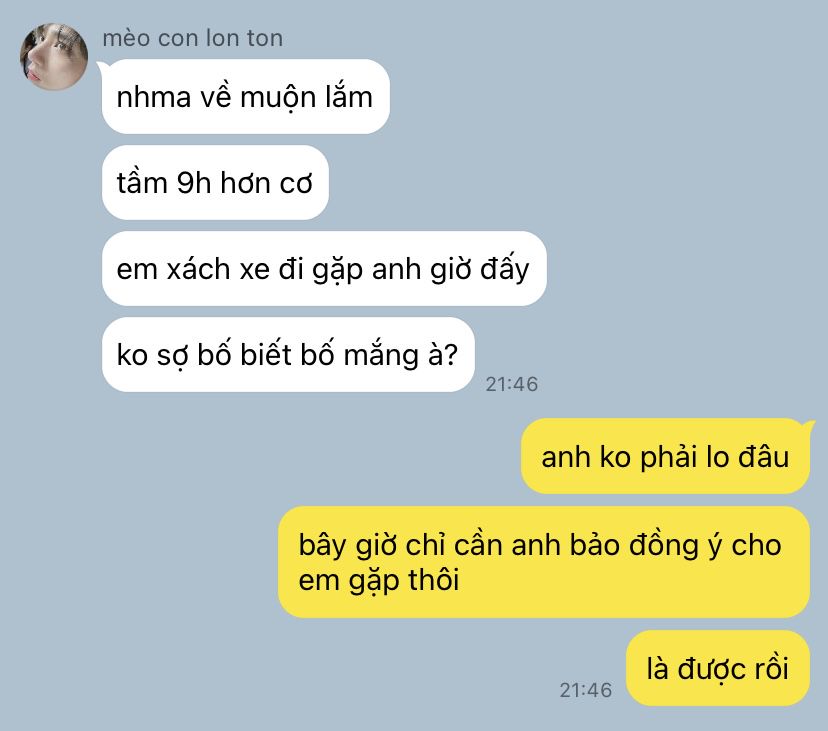Select the message "tầm 9h hơn cơ"
Image resolution: width=828 pixels, height=731 pixels.
click(x=215, y=183)
